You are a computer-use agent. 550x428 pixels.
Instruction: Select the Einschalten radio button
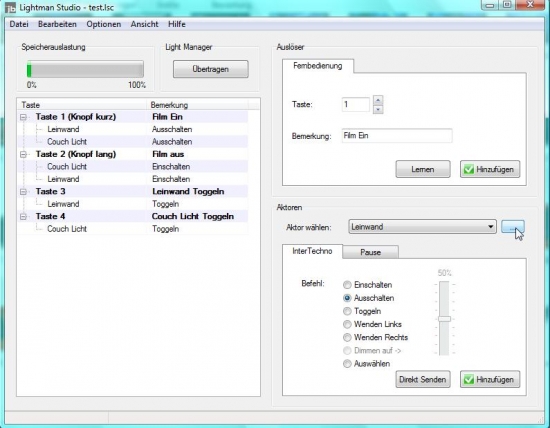(347, 285)
